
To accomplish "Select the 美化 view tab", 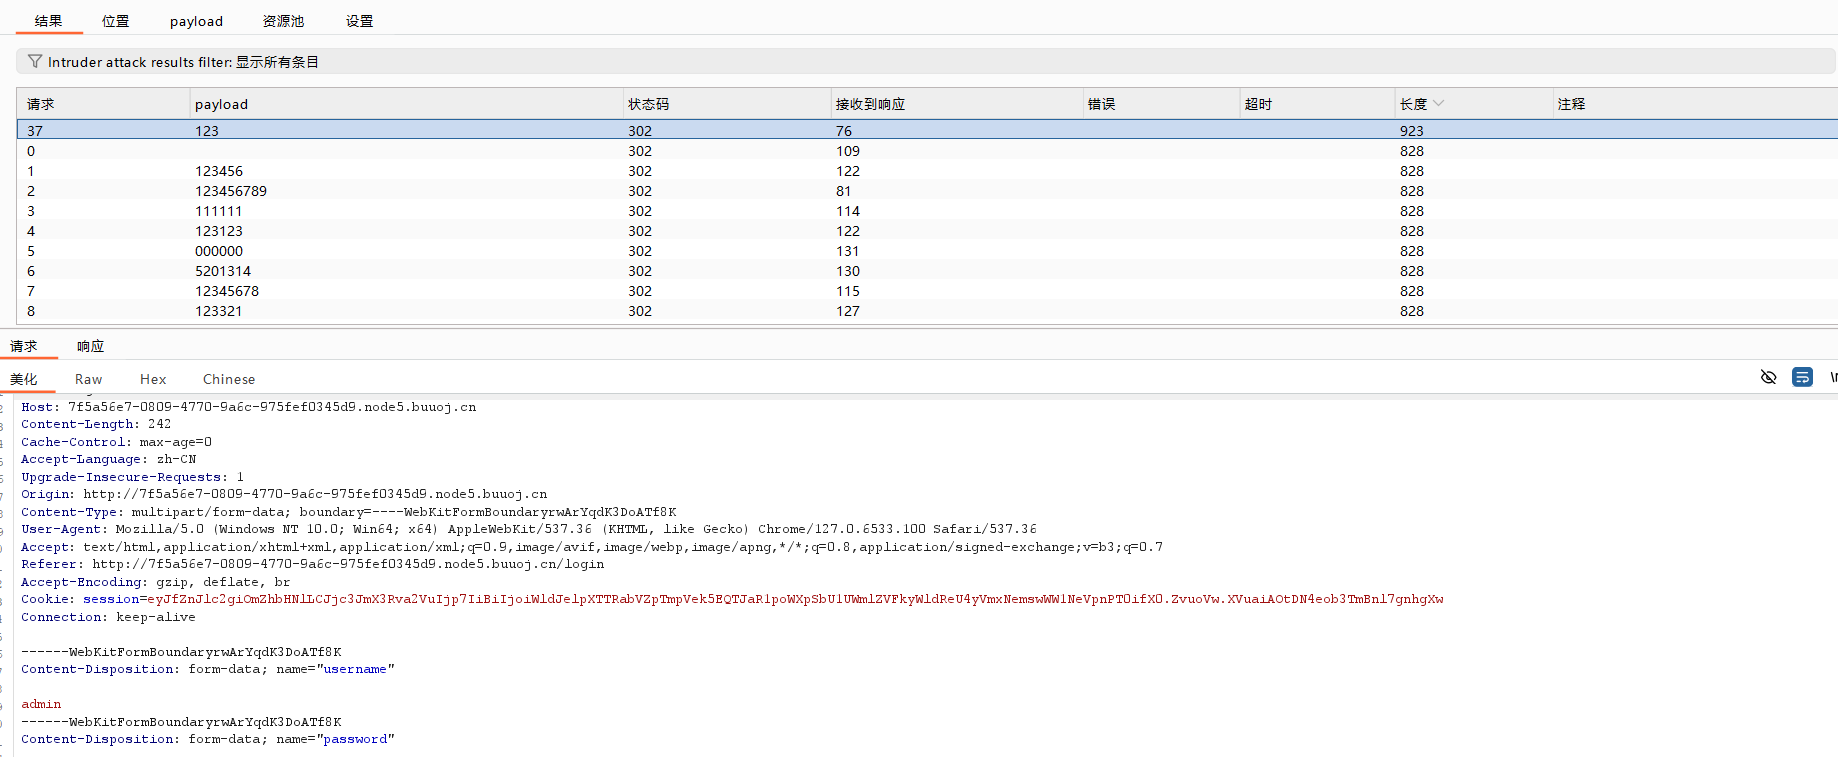I will pyautogui.click(x=24, y=379).
